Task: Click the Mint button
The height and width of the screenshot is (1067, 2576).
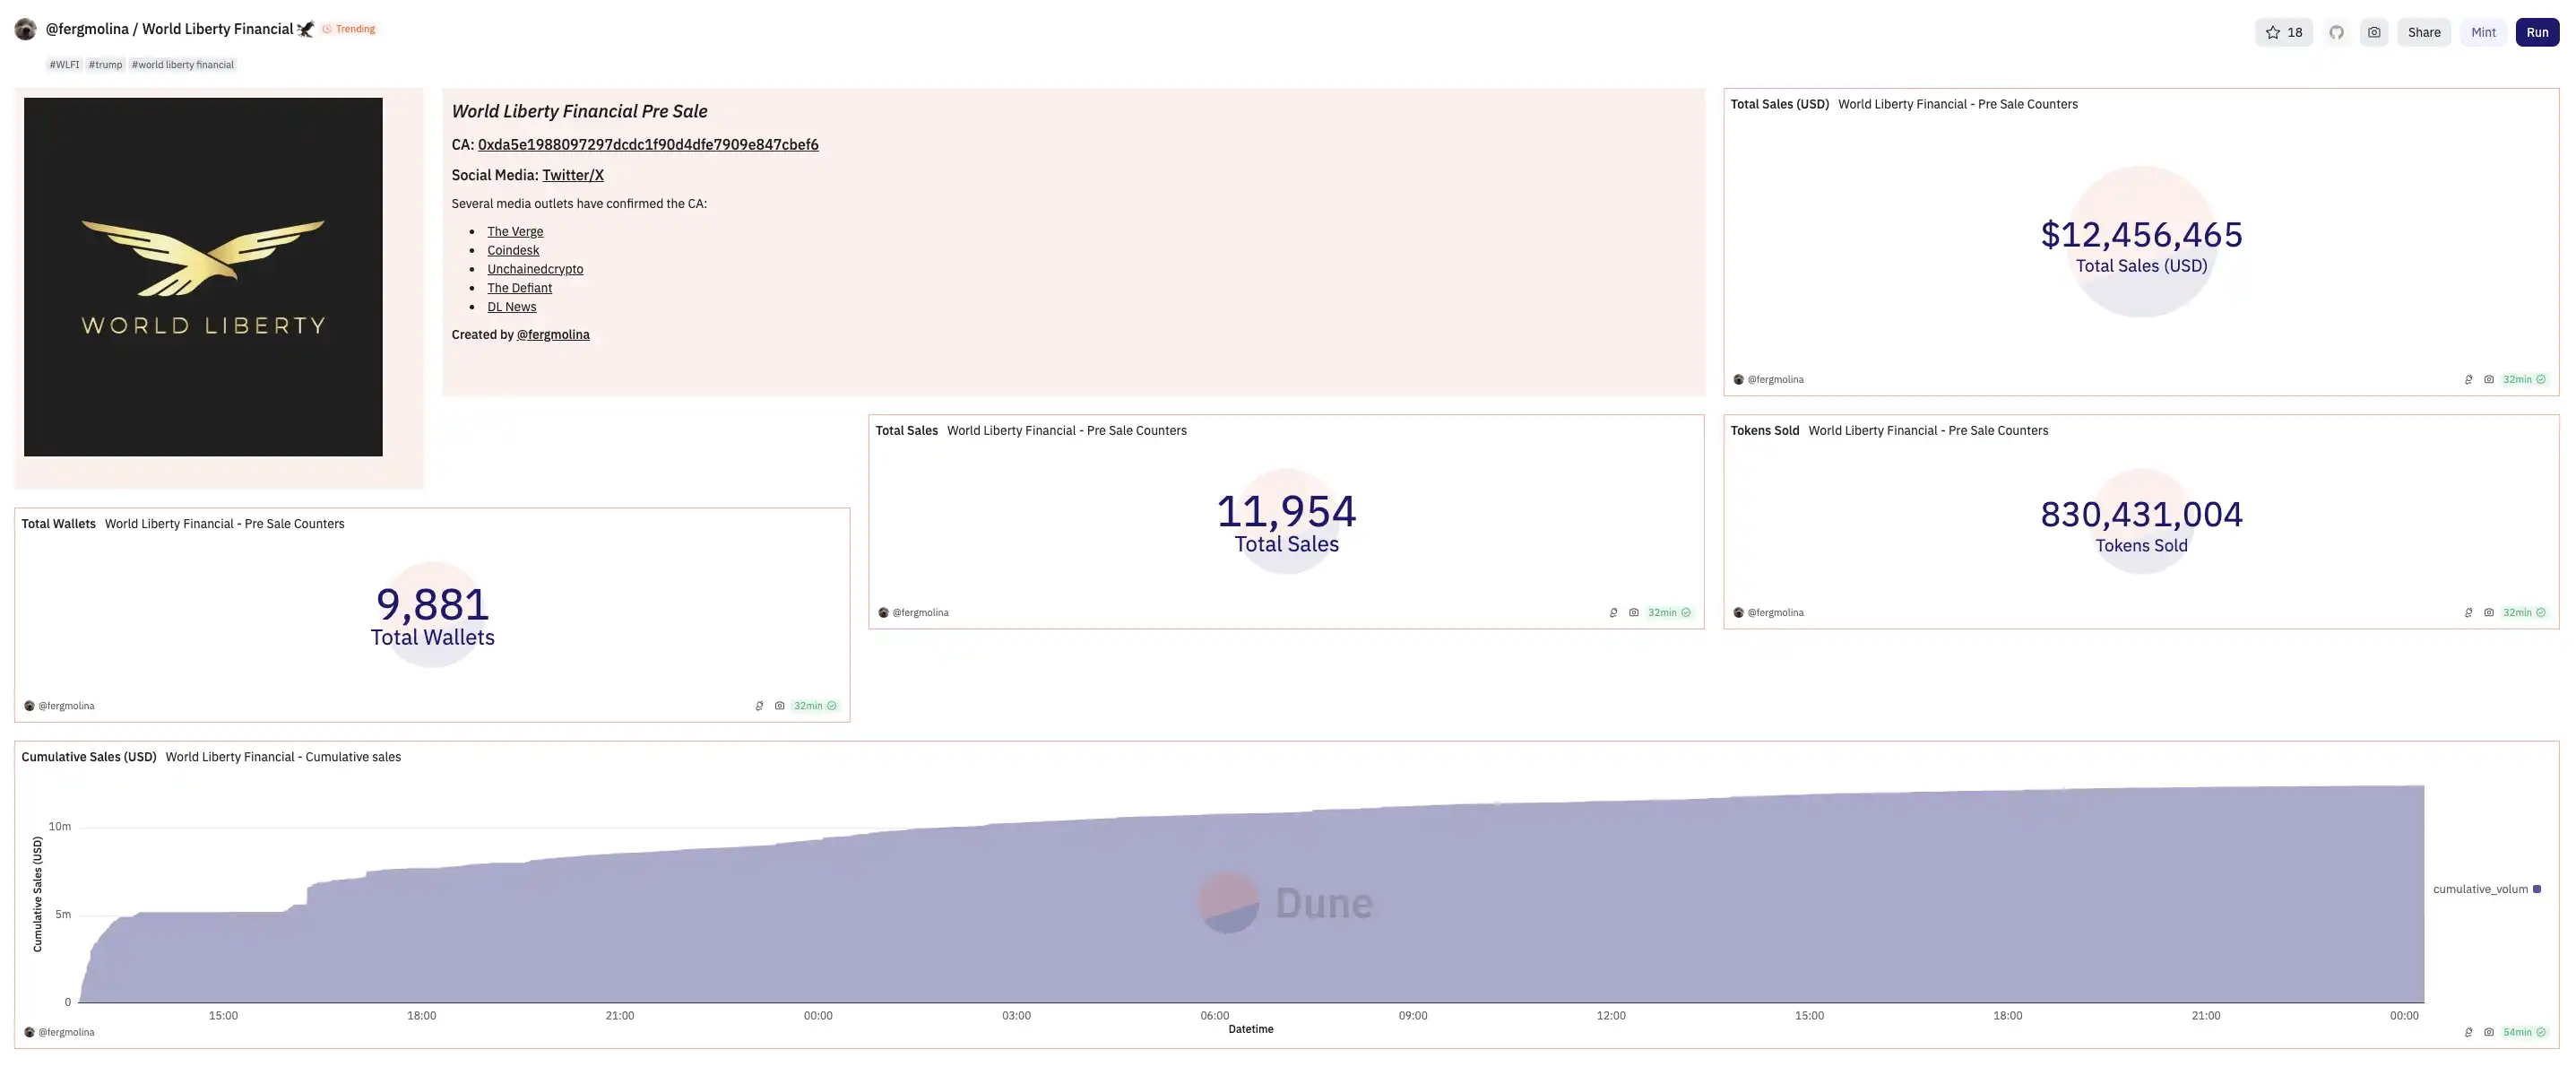Action: click(2483, 32)
